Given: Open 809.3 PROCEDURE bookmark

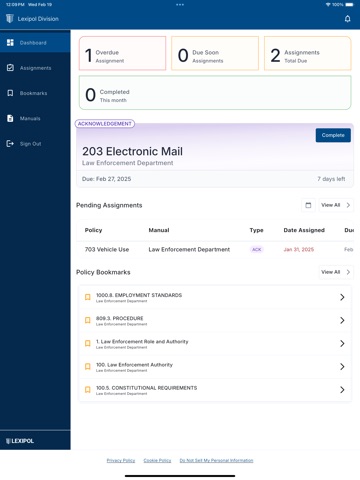Looking at the screenshot, I should 215,320.
